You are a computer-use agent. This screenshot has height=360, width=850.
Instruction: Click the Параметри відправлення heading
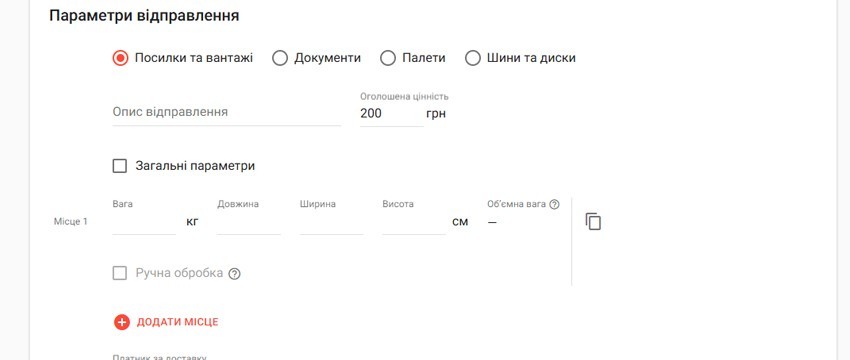[144, 15]
